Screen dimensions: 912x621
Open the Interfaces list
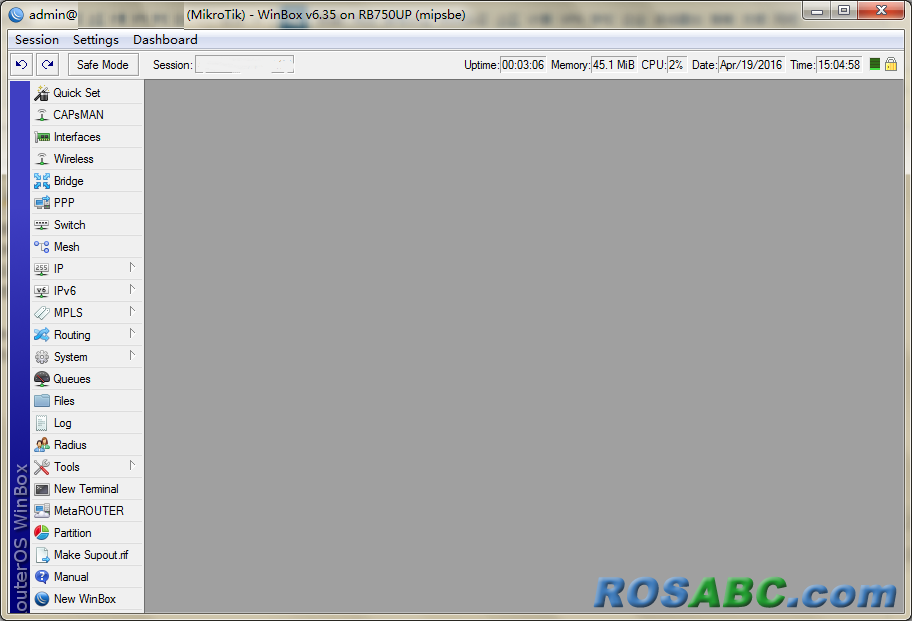86,137
